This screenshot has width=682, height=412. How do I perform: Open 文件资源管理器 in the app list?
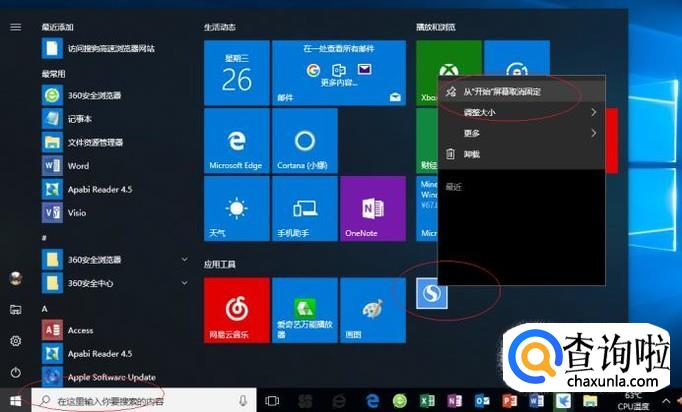click(115, 142)
